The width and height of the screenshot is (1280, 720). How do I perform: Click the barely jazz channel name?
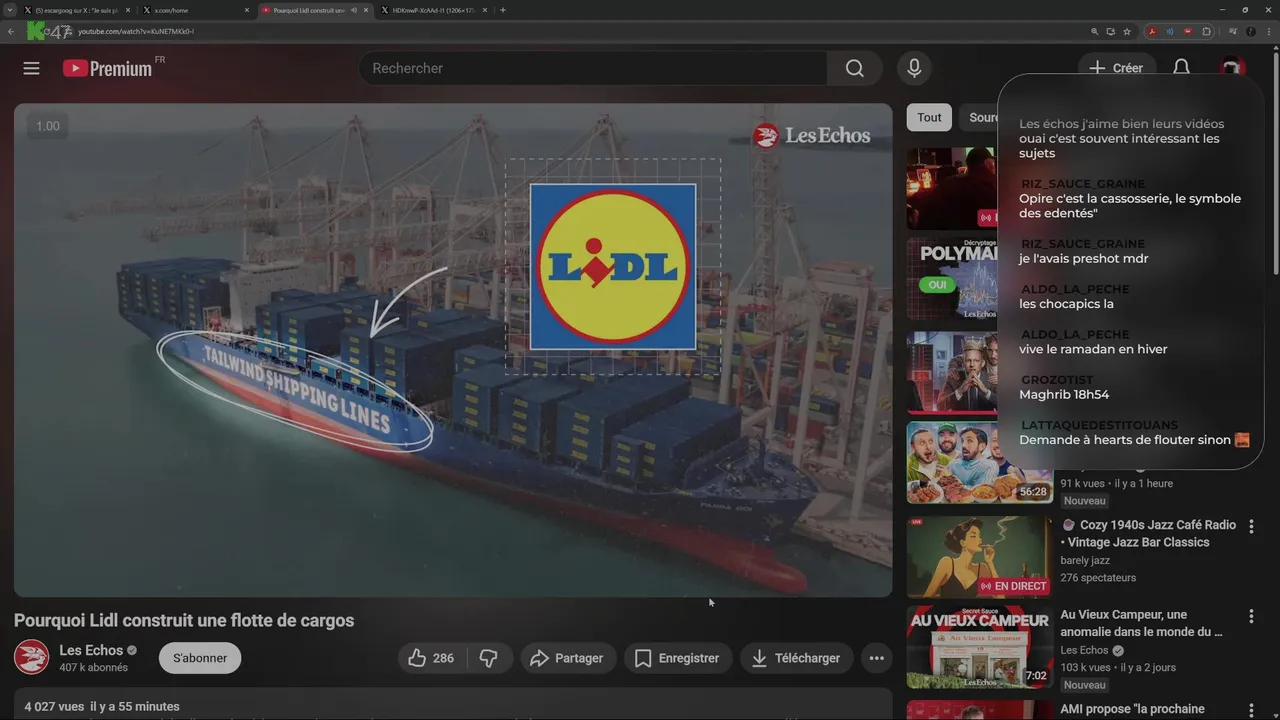pyautogui.click(x=1085, y=560)
